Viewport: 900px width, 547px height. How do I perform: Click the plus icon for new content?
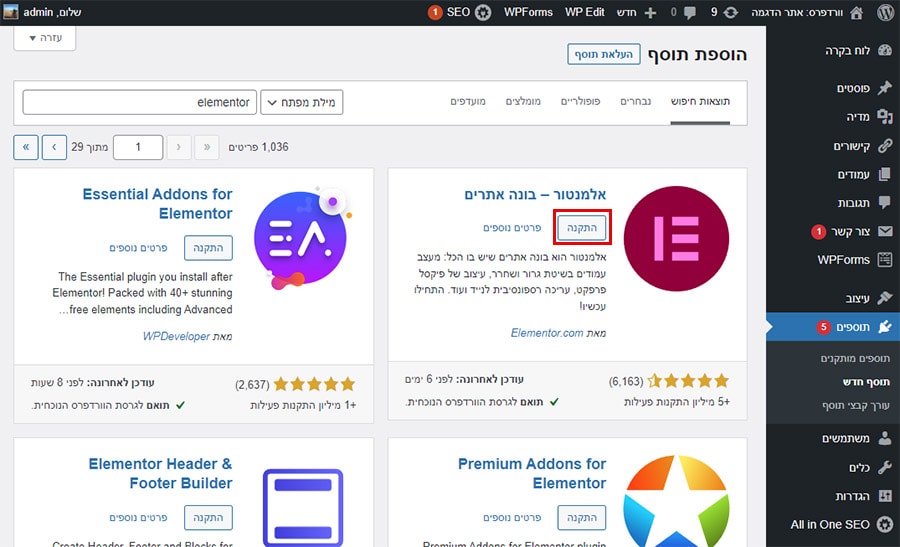[x=650, y=13]
